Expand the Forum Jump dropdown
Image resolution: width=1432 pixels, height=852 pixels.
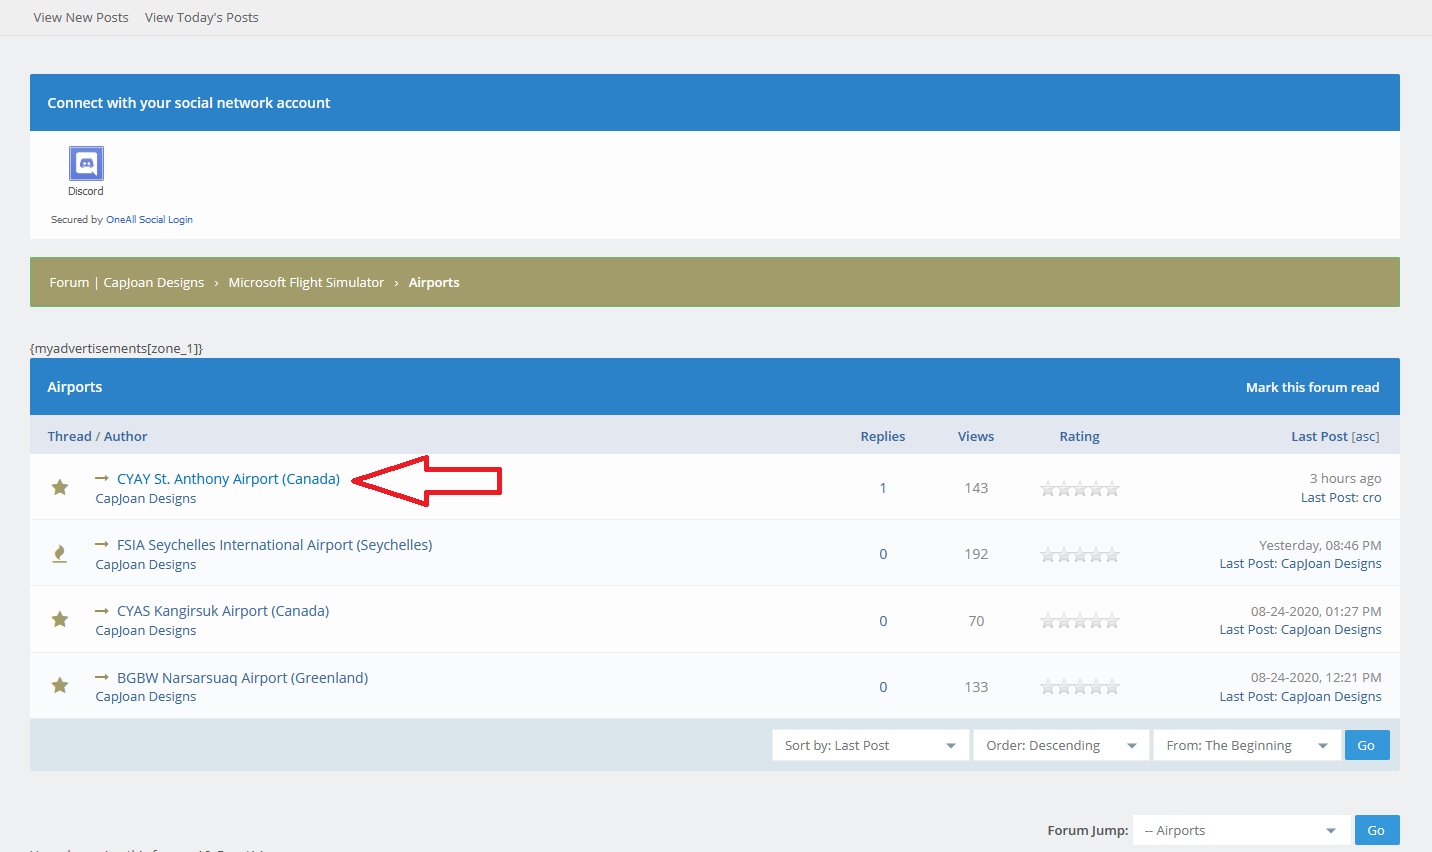(x=1241, y=830)
